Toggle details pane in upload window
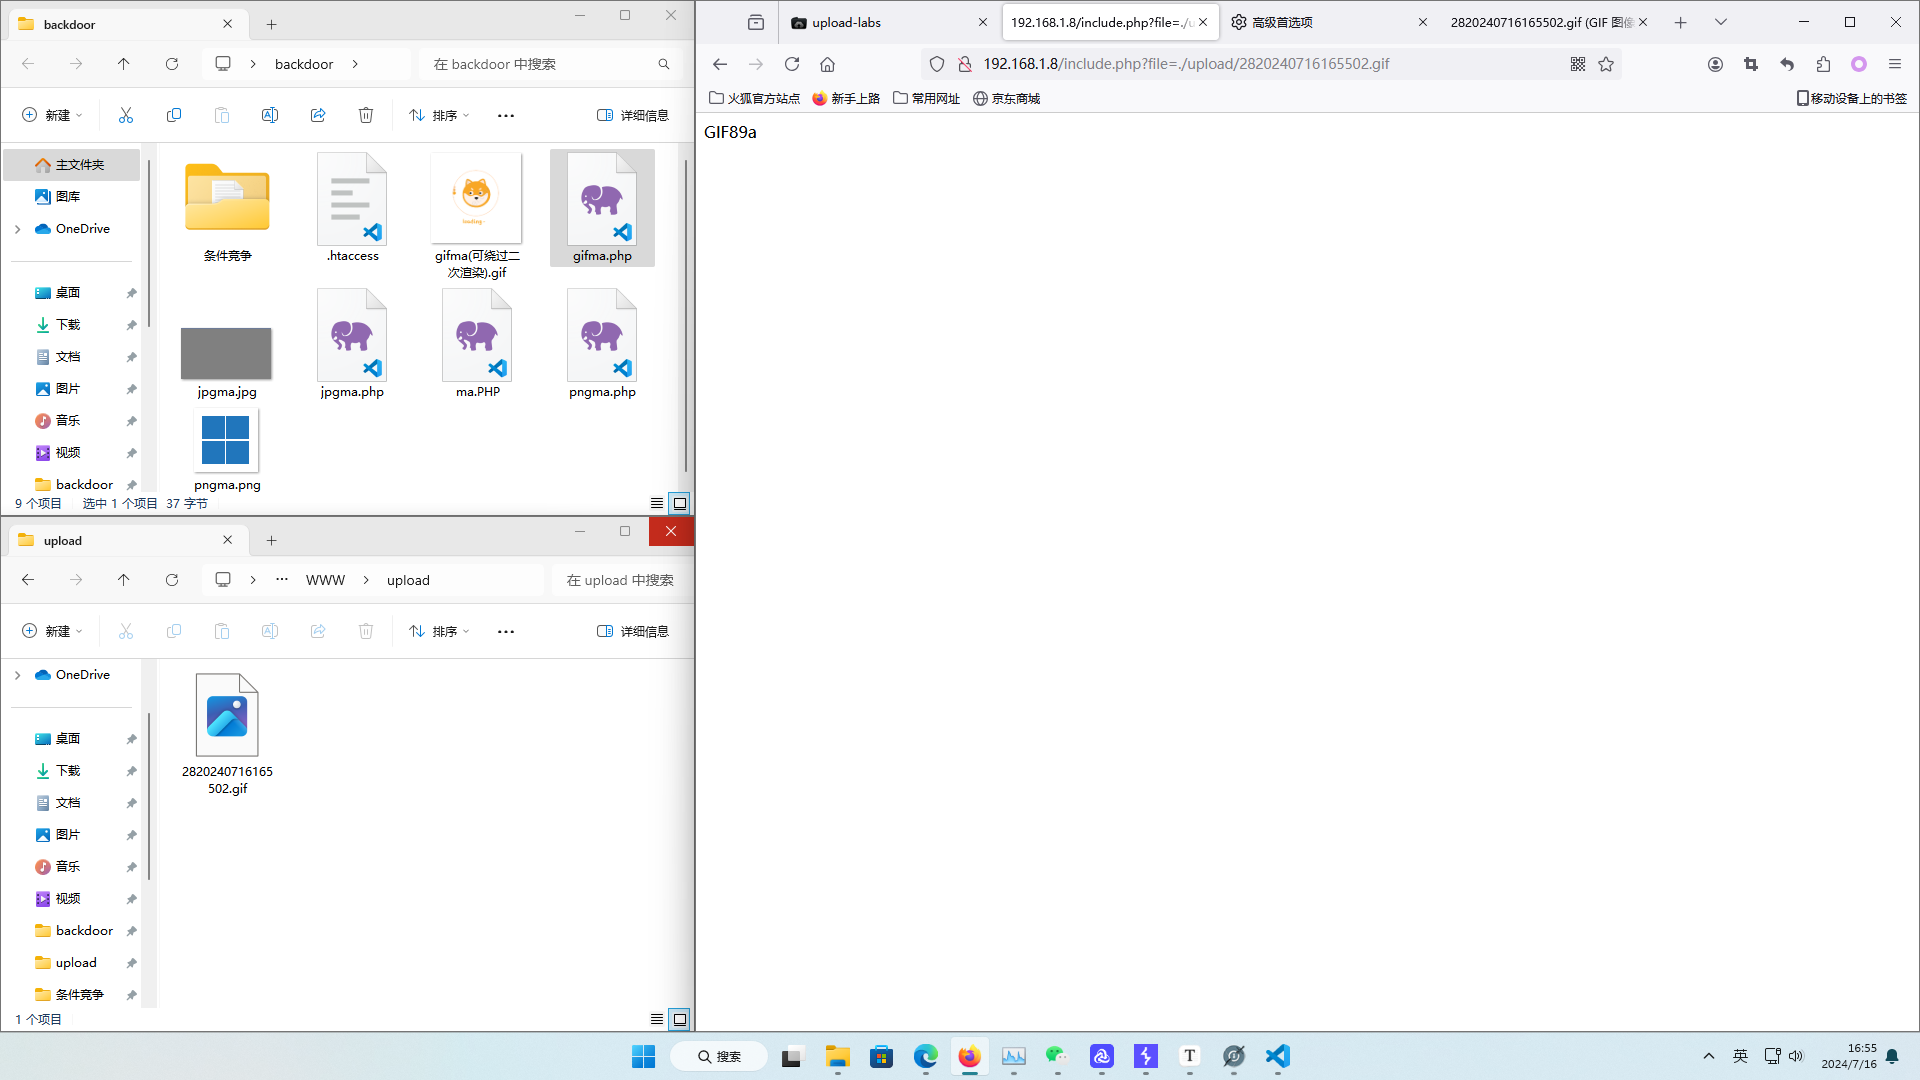 [633, 631]
